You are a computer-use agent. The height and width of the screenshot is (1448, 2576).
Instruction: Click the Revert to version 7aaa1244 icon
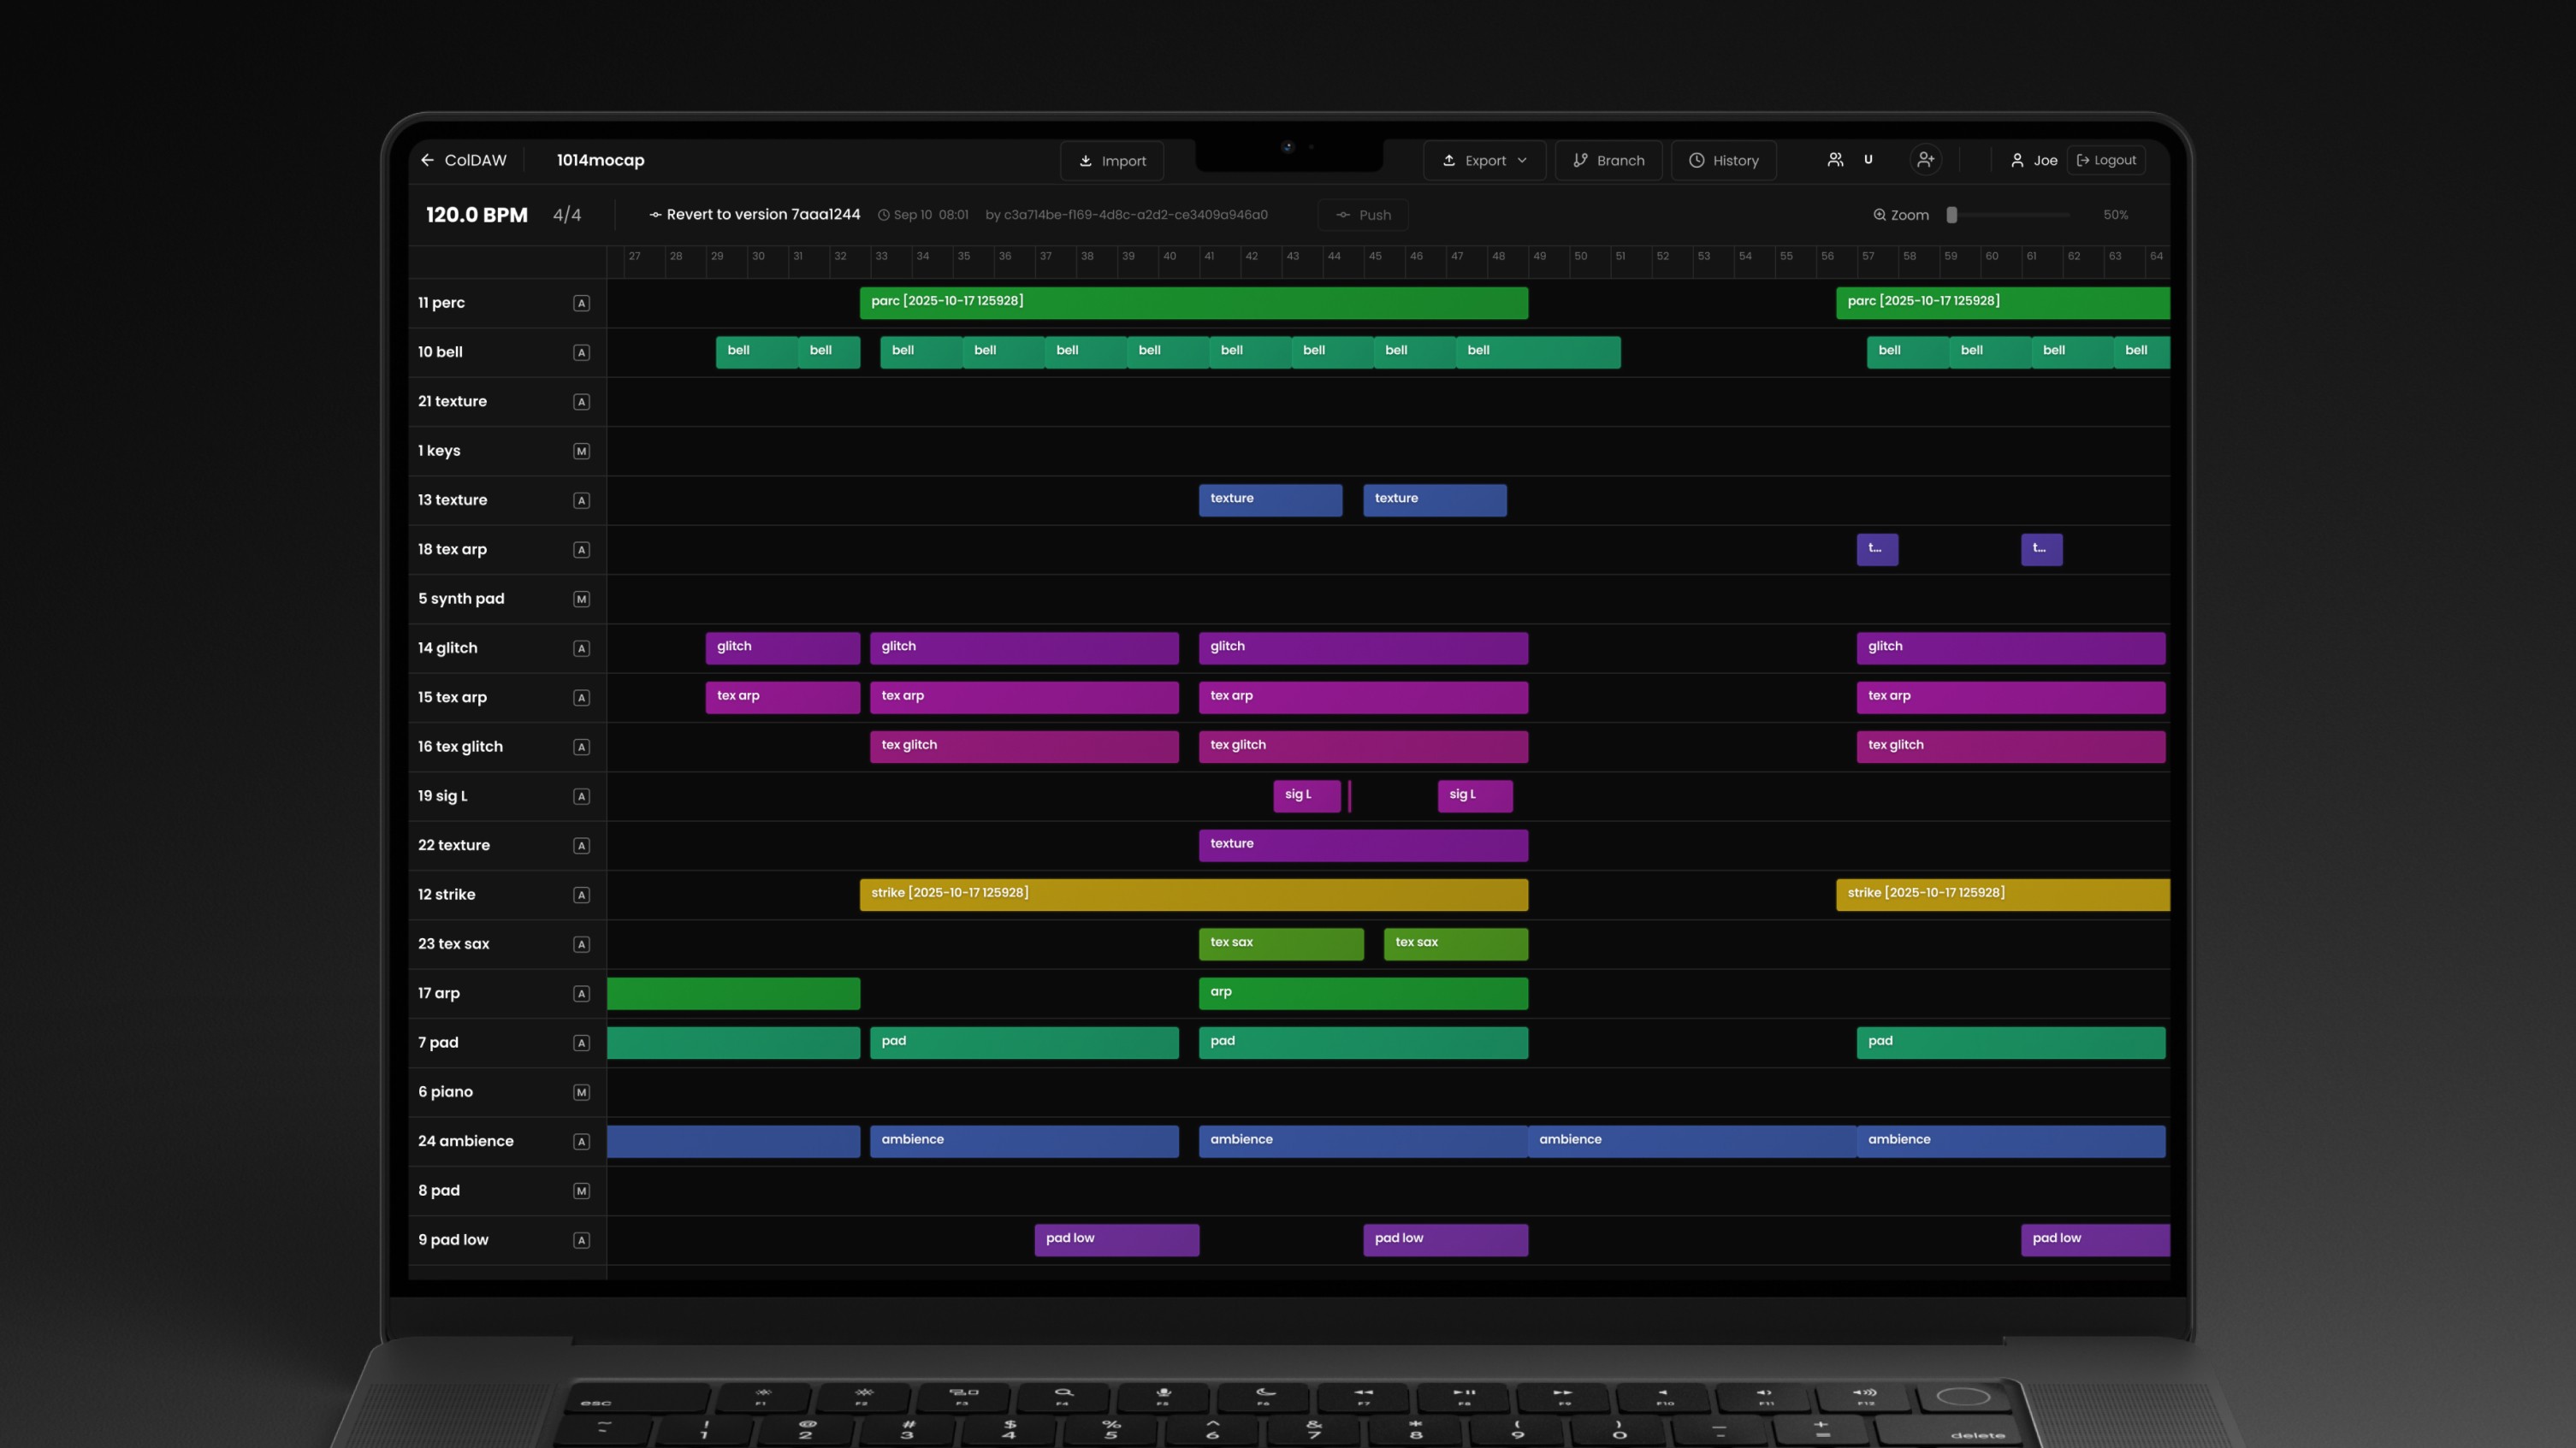click(x=655, y=215)
